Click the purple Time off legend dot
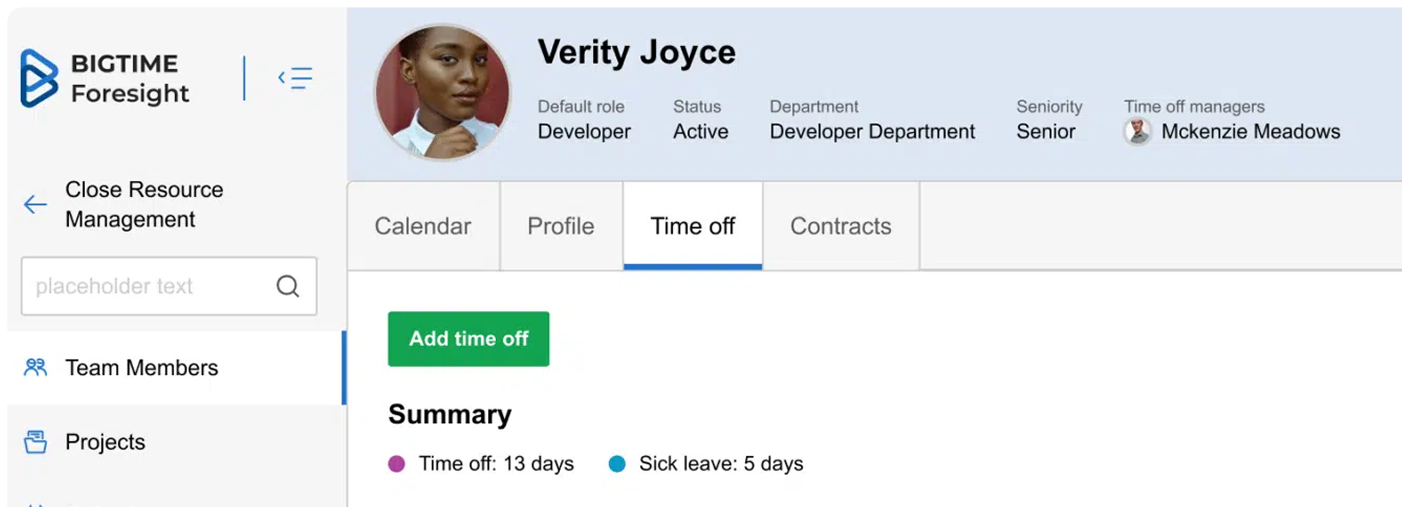The height and width of the screenshot is (507, 1402). (397, 464)
